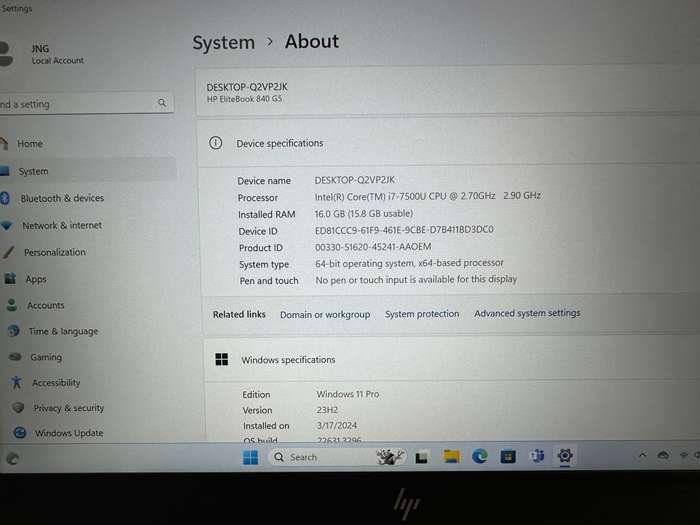Click the System breadcrumb link
Viewport: 700px width, 525px height.
click(224, 43)
